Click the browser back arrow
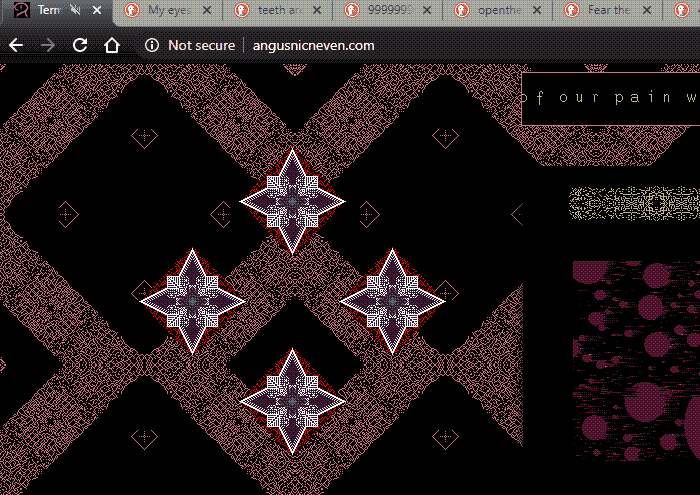This screenshot has height=495, width=700. click(16, 45)
